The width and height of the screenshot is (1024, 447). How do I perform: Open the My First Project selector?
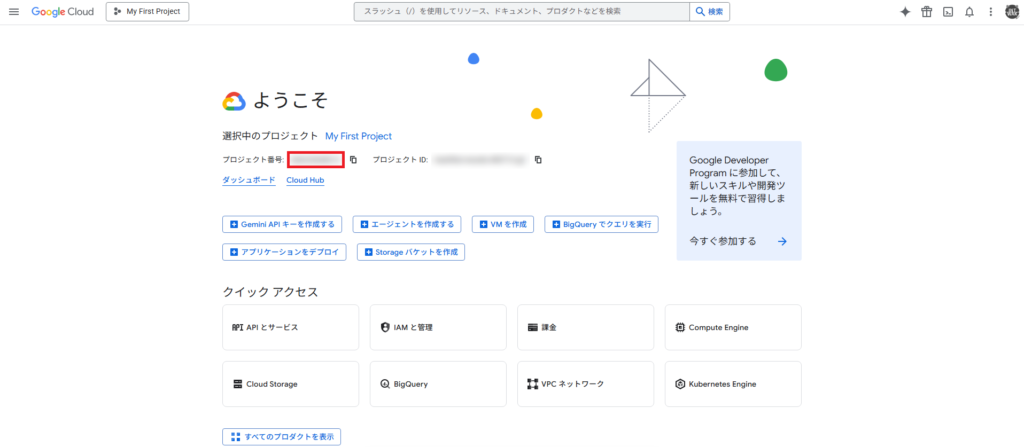point(147,12)
